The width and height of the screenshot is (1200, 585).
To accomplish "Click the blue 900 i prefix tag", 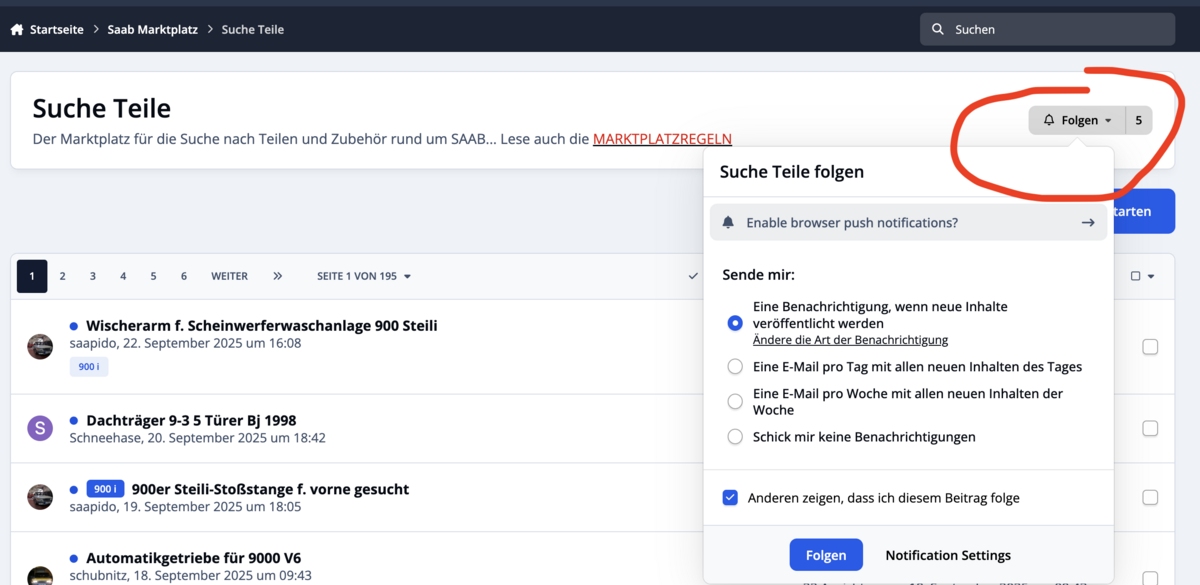I will click(105, 489).
